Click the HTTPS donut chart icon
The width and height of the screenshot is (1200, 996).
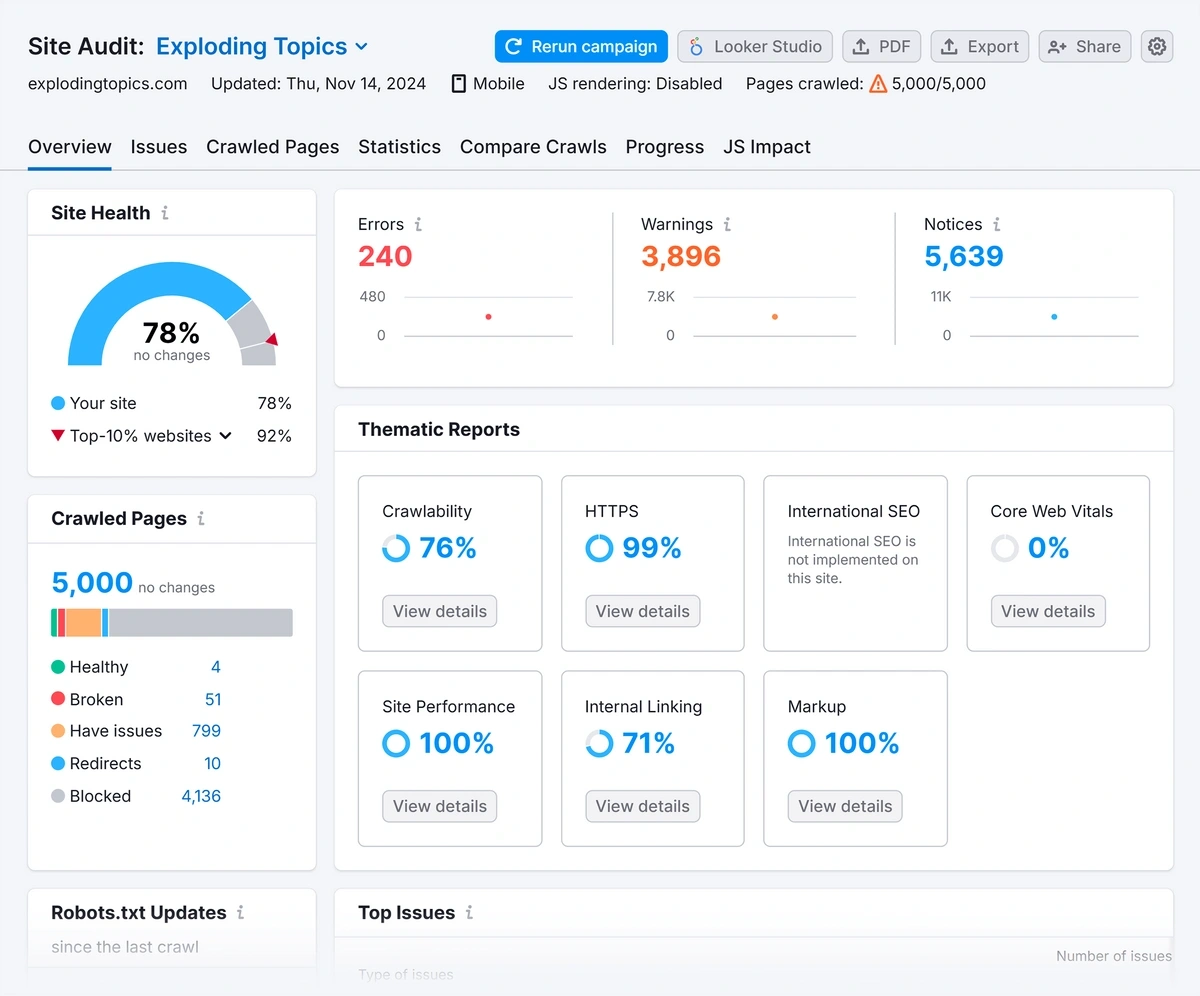(x=599, y=548)
